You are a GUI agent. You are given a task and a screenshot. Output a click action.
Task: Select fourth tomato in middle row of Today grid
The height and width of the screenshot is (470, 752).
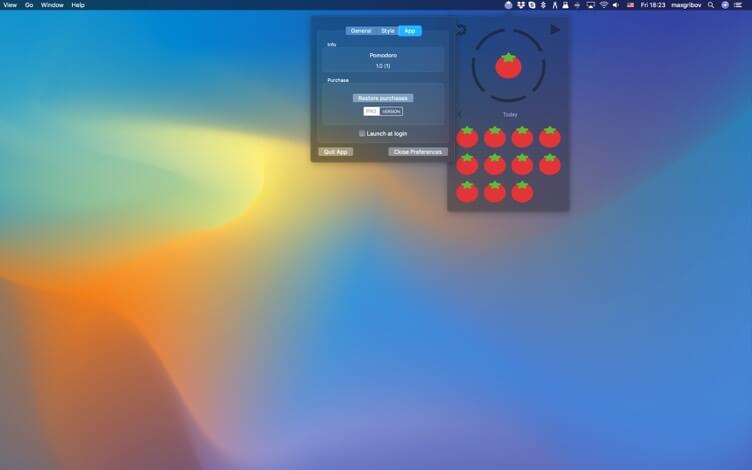pyautogui.click(x=550, y=164)
